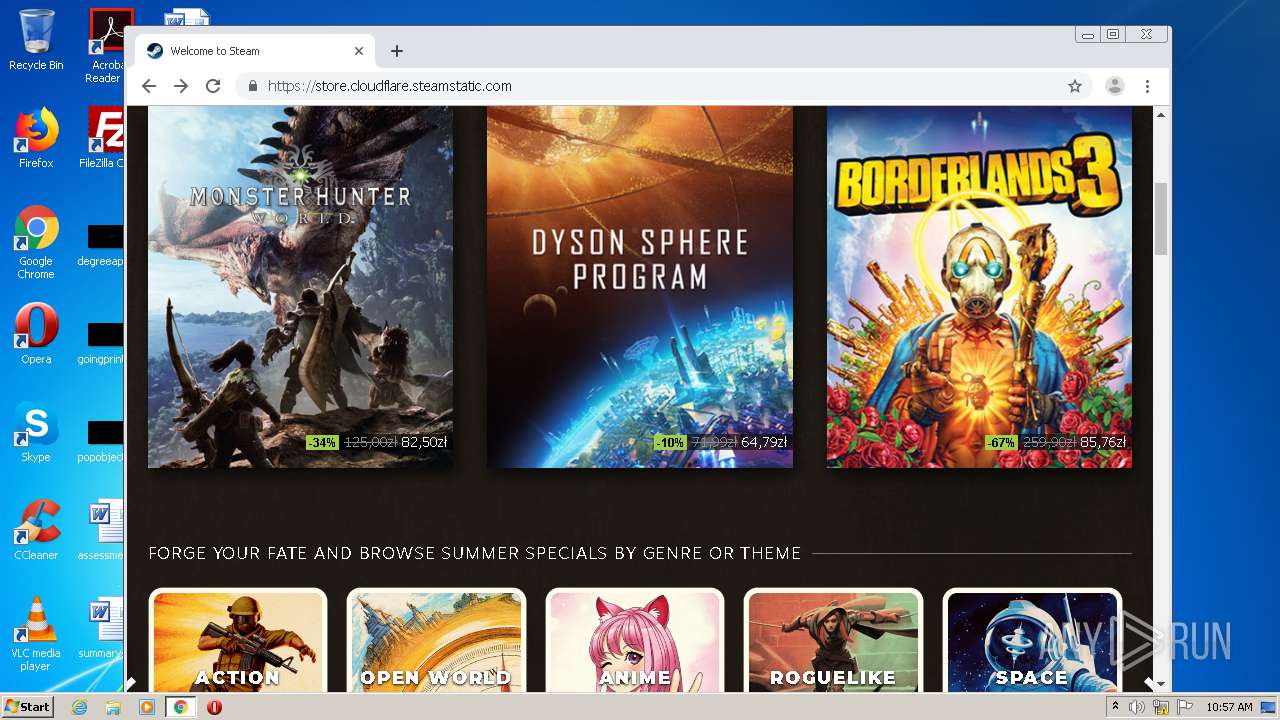Click the page scrollbar down arrow
The height and width of the screenshot is (720, 1280).
click(x=1161, y=683)
